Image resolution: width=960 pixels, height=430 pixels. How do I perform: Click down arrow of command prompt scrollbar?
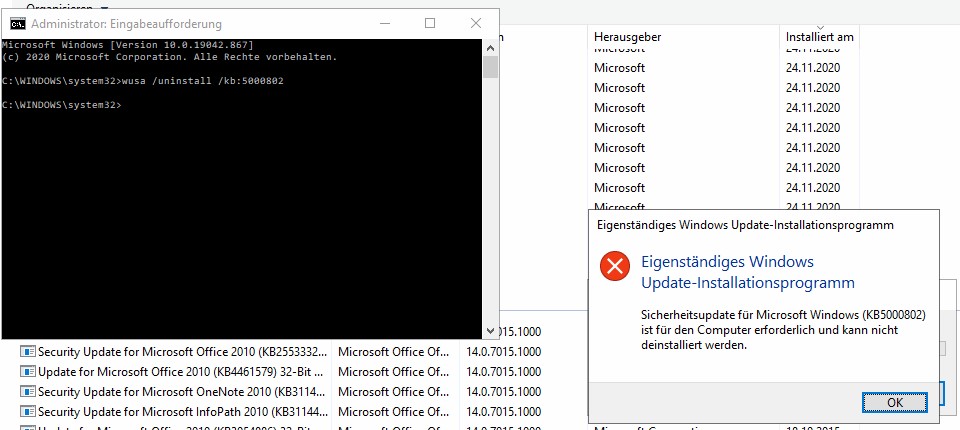click(490, 331)
